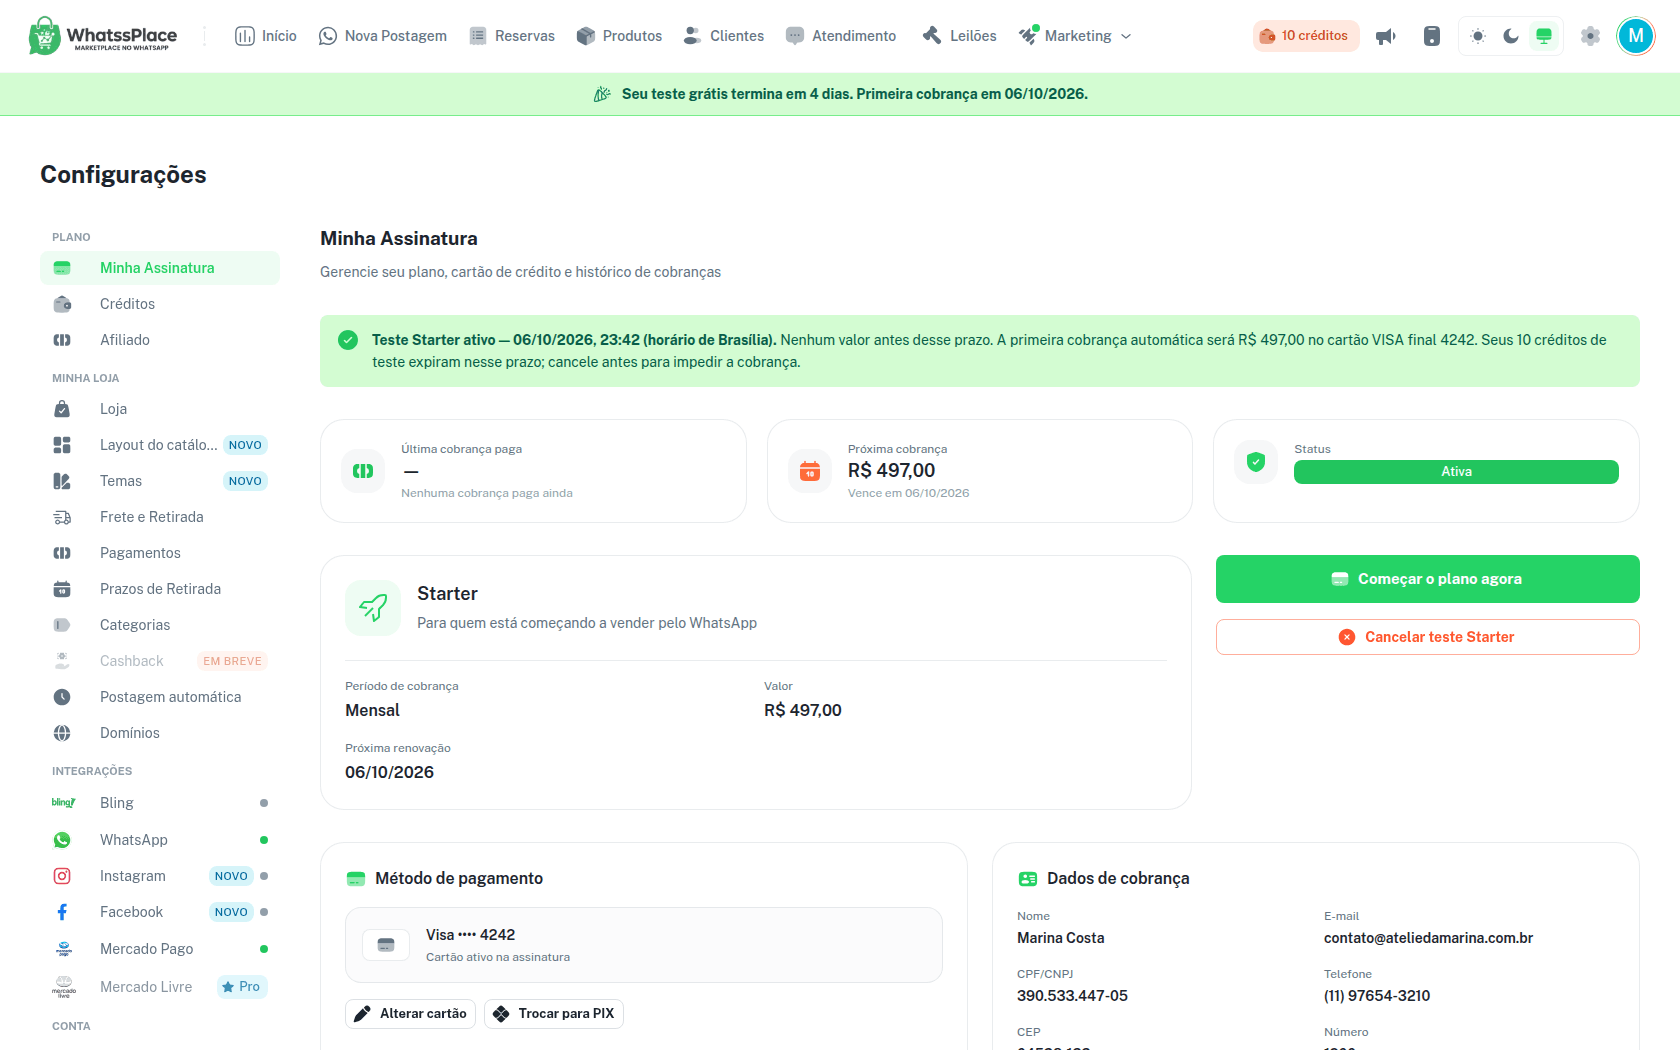Open Mercado Pago integration
Viewport: 1680px width, 1050px height.
pos(160,949)
